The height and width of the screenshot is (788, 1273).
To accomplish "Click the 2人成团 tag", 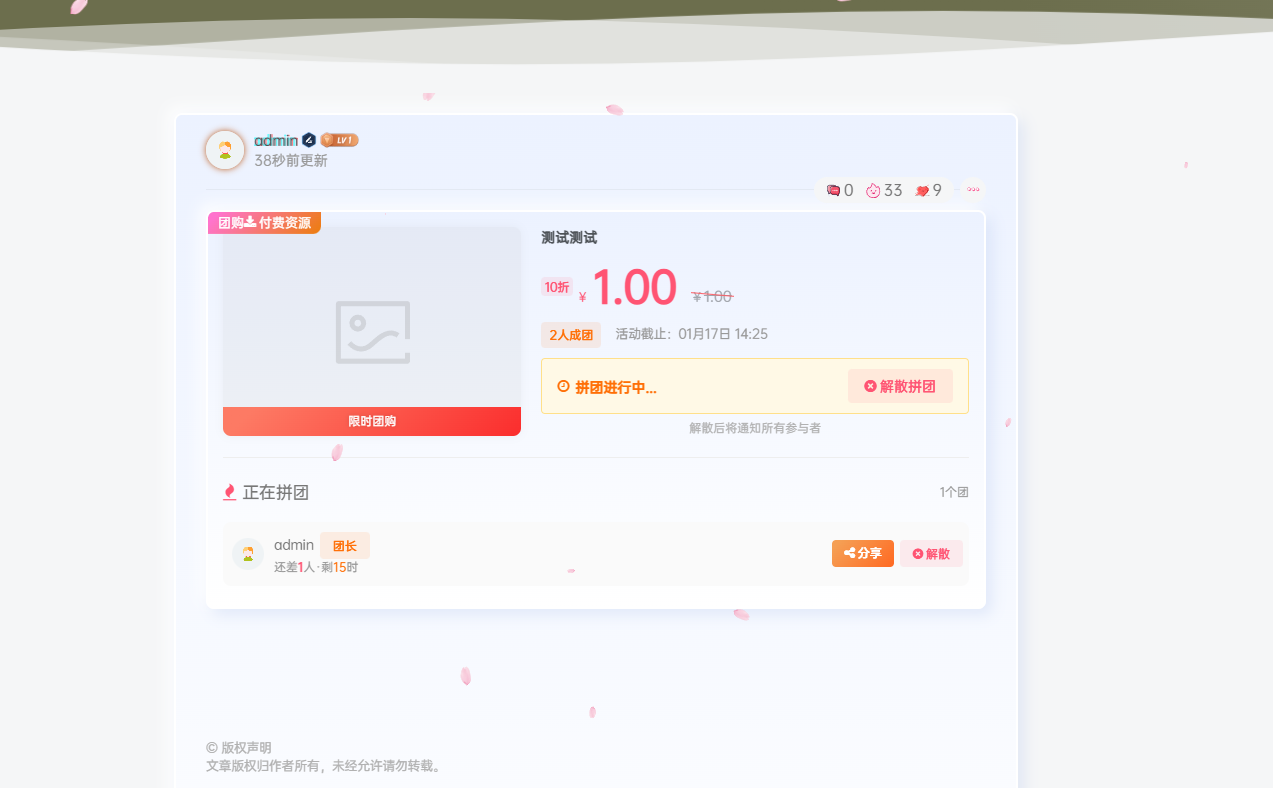I will pos(571,335).
